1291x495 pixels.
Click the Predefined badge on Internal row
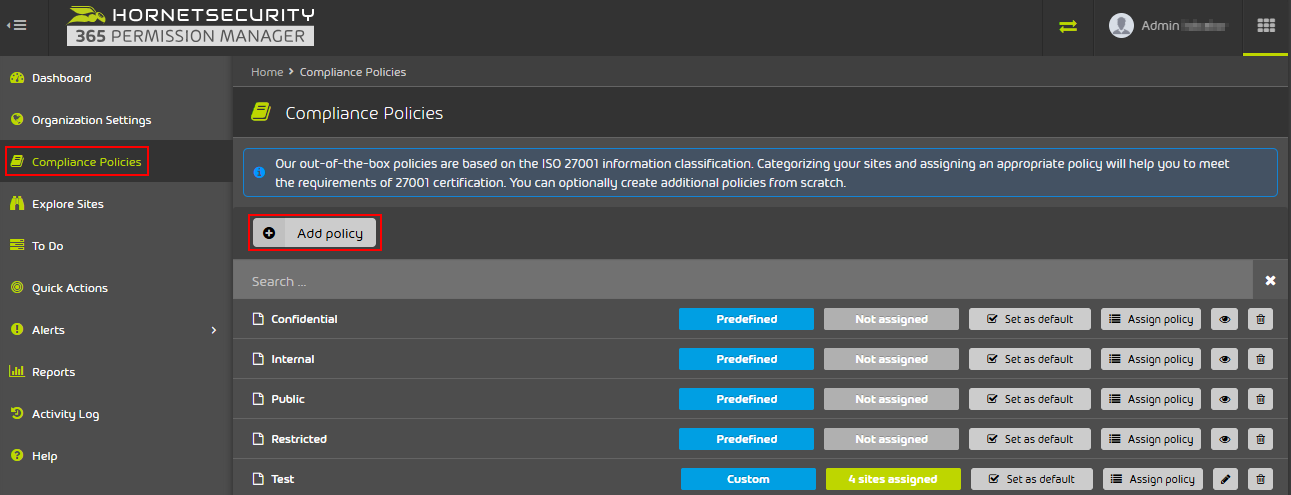click(746, 359)
